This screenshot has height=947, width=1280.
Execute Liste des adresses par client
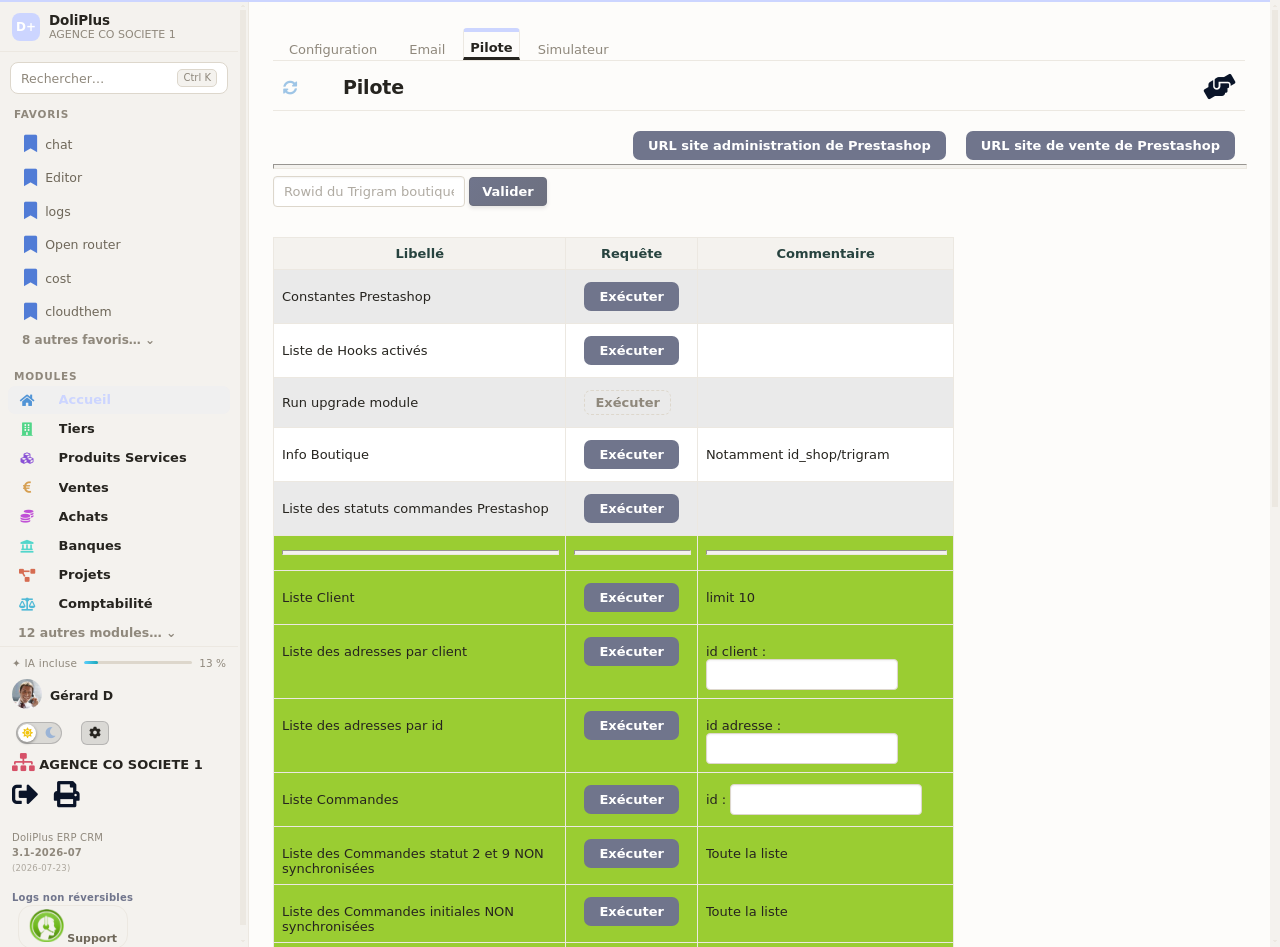pyautogui.click(x=631, y=652)
